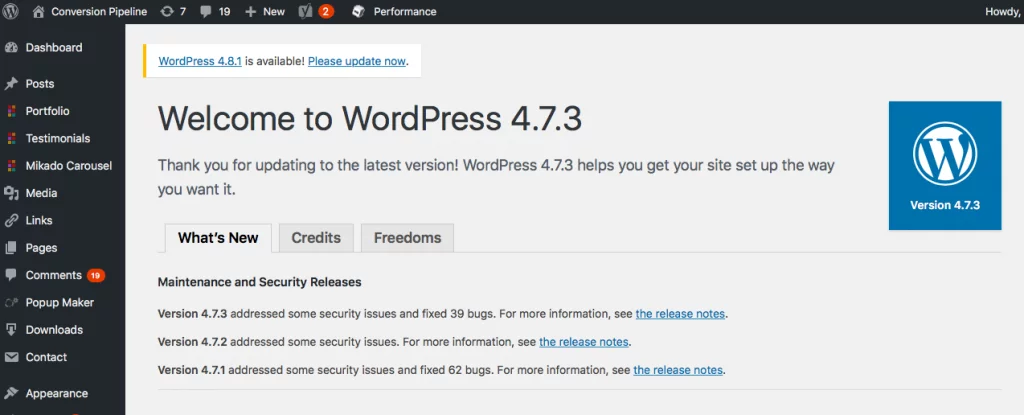Click the plus icon next to New
The width and height of the screenshot is (1024, 415).
pyautogui.click(x=250, y=12)
